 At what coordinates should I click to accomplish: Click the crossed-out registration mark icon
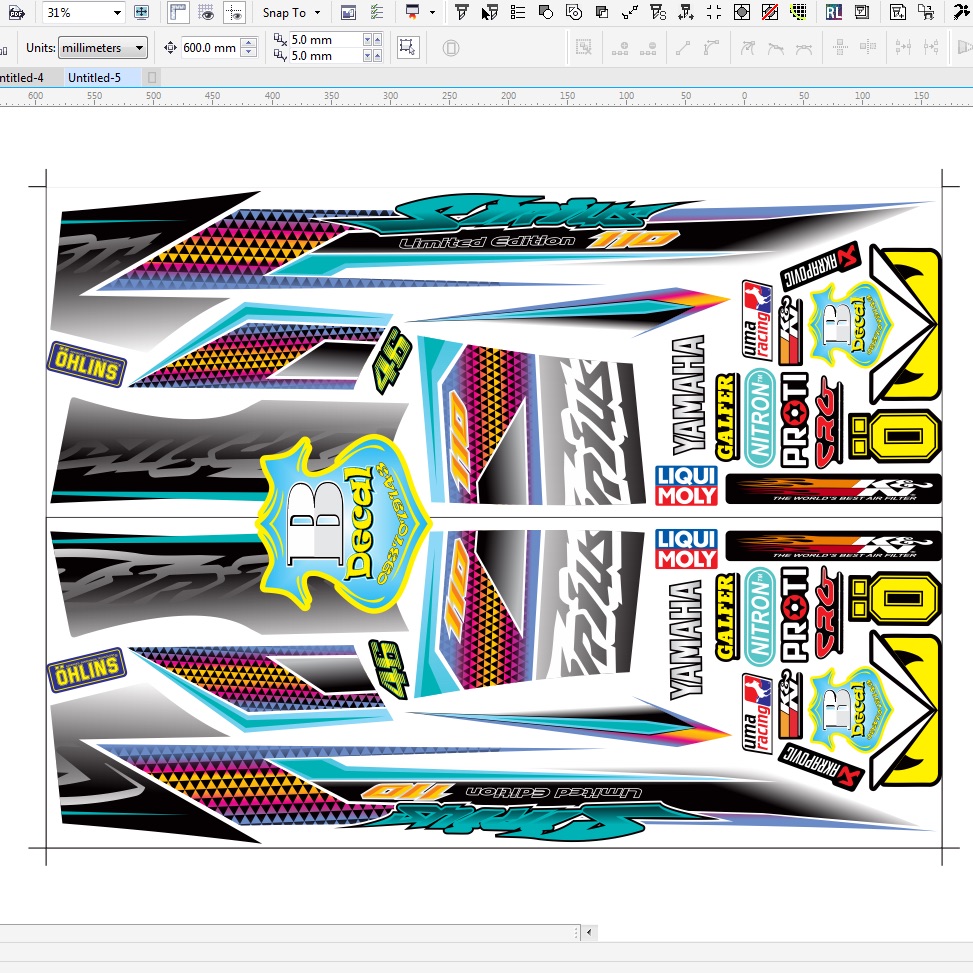pos(769,12)
